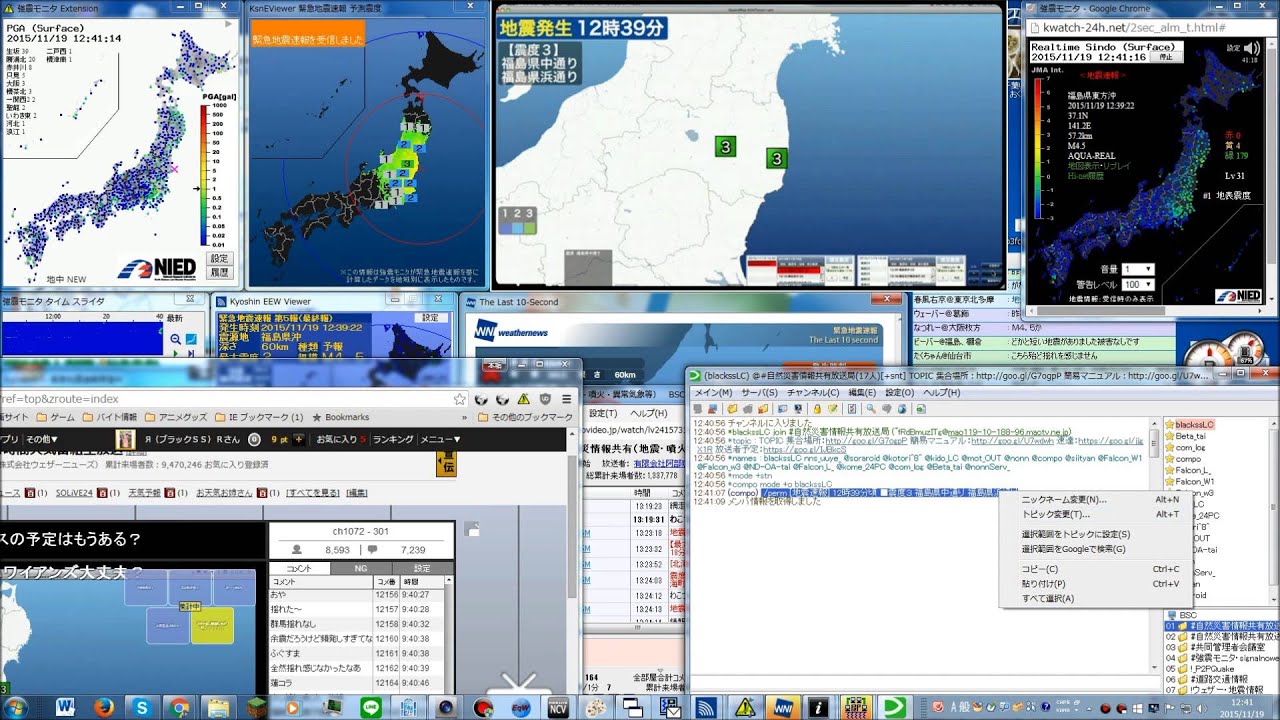Image resolution: width=1280 pixels, height=720 pixels.
Task: Select blackssLC in LimeChat member list
Action: click(1195, 425)
